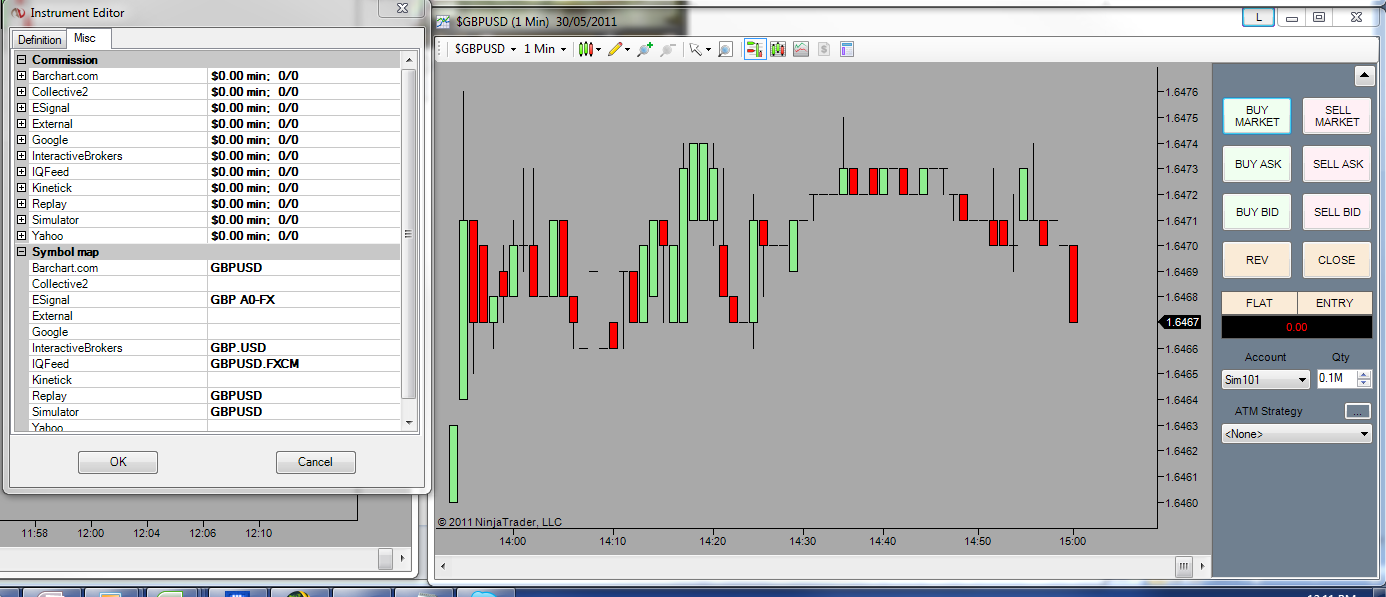Open the Account Sim101 dropdown
Screen dimensions: 1386x597
[x=1266, y=380]
